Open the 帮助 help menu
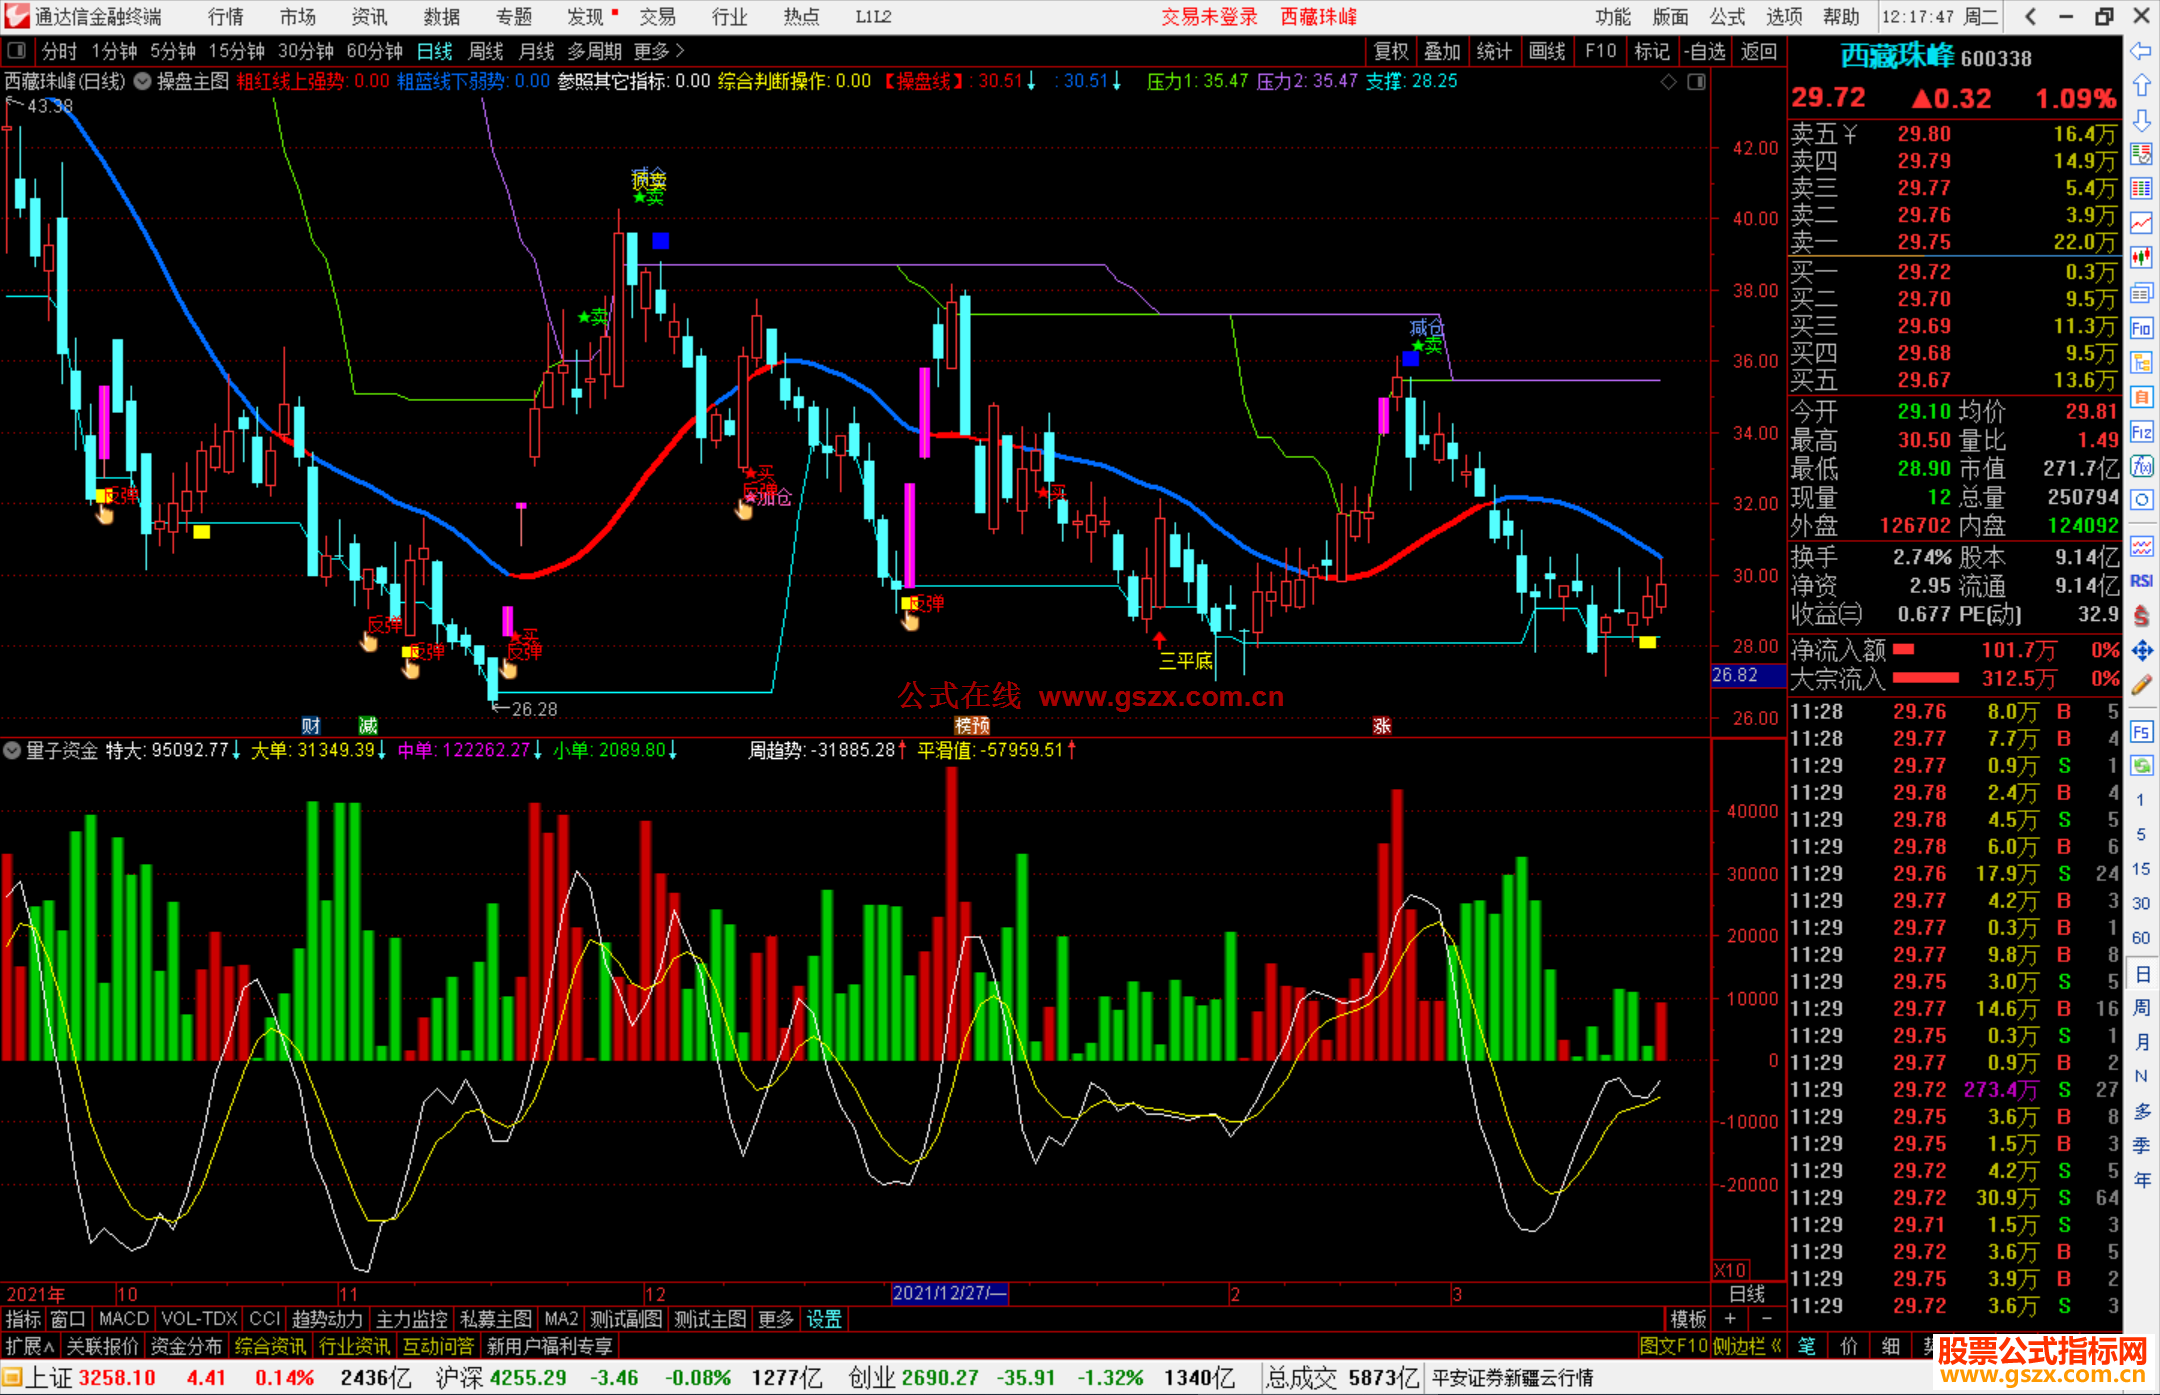The width and height of the screenshot is (2160, 1395). (1841, 16)
